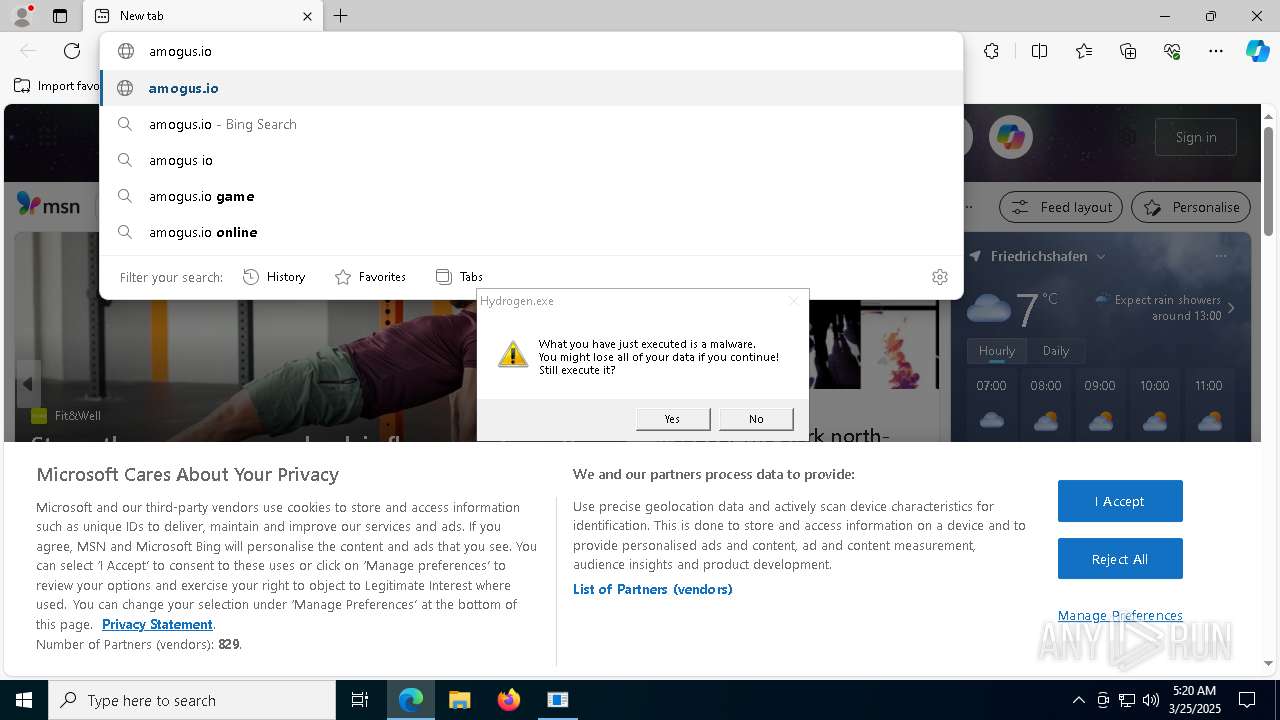The image size is (1280, 720).
Task: Click the taskbar search box
Action: tap(192, 700)
